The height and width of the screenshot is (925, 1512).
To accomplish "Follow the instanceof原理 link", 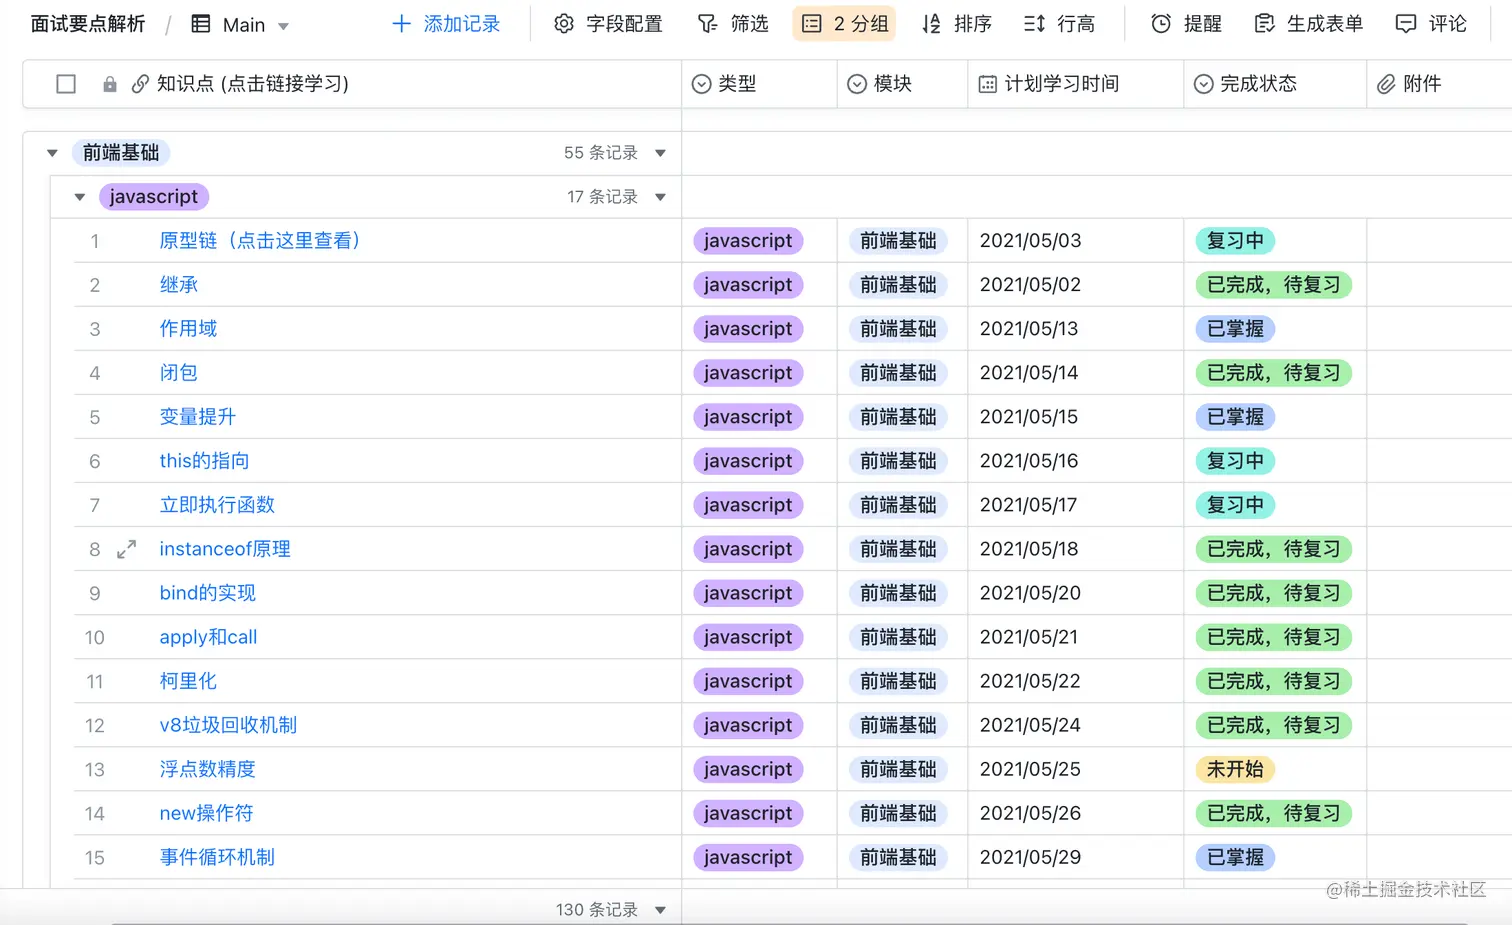I will (225, 549).
